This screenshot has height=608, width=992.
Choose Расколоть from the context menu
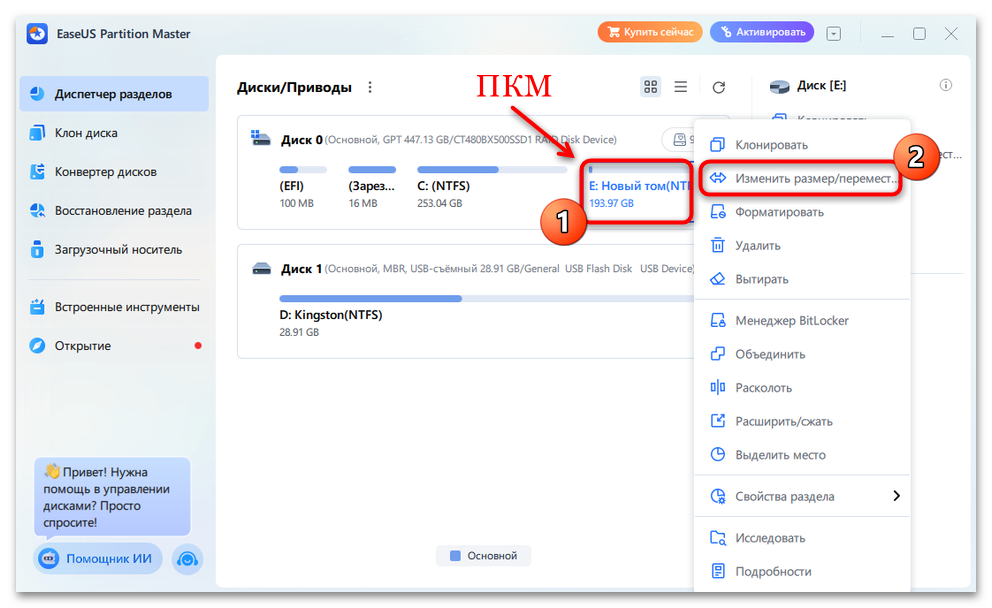[x=802, y=388]
